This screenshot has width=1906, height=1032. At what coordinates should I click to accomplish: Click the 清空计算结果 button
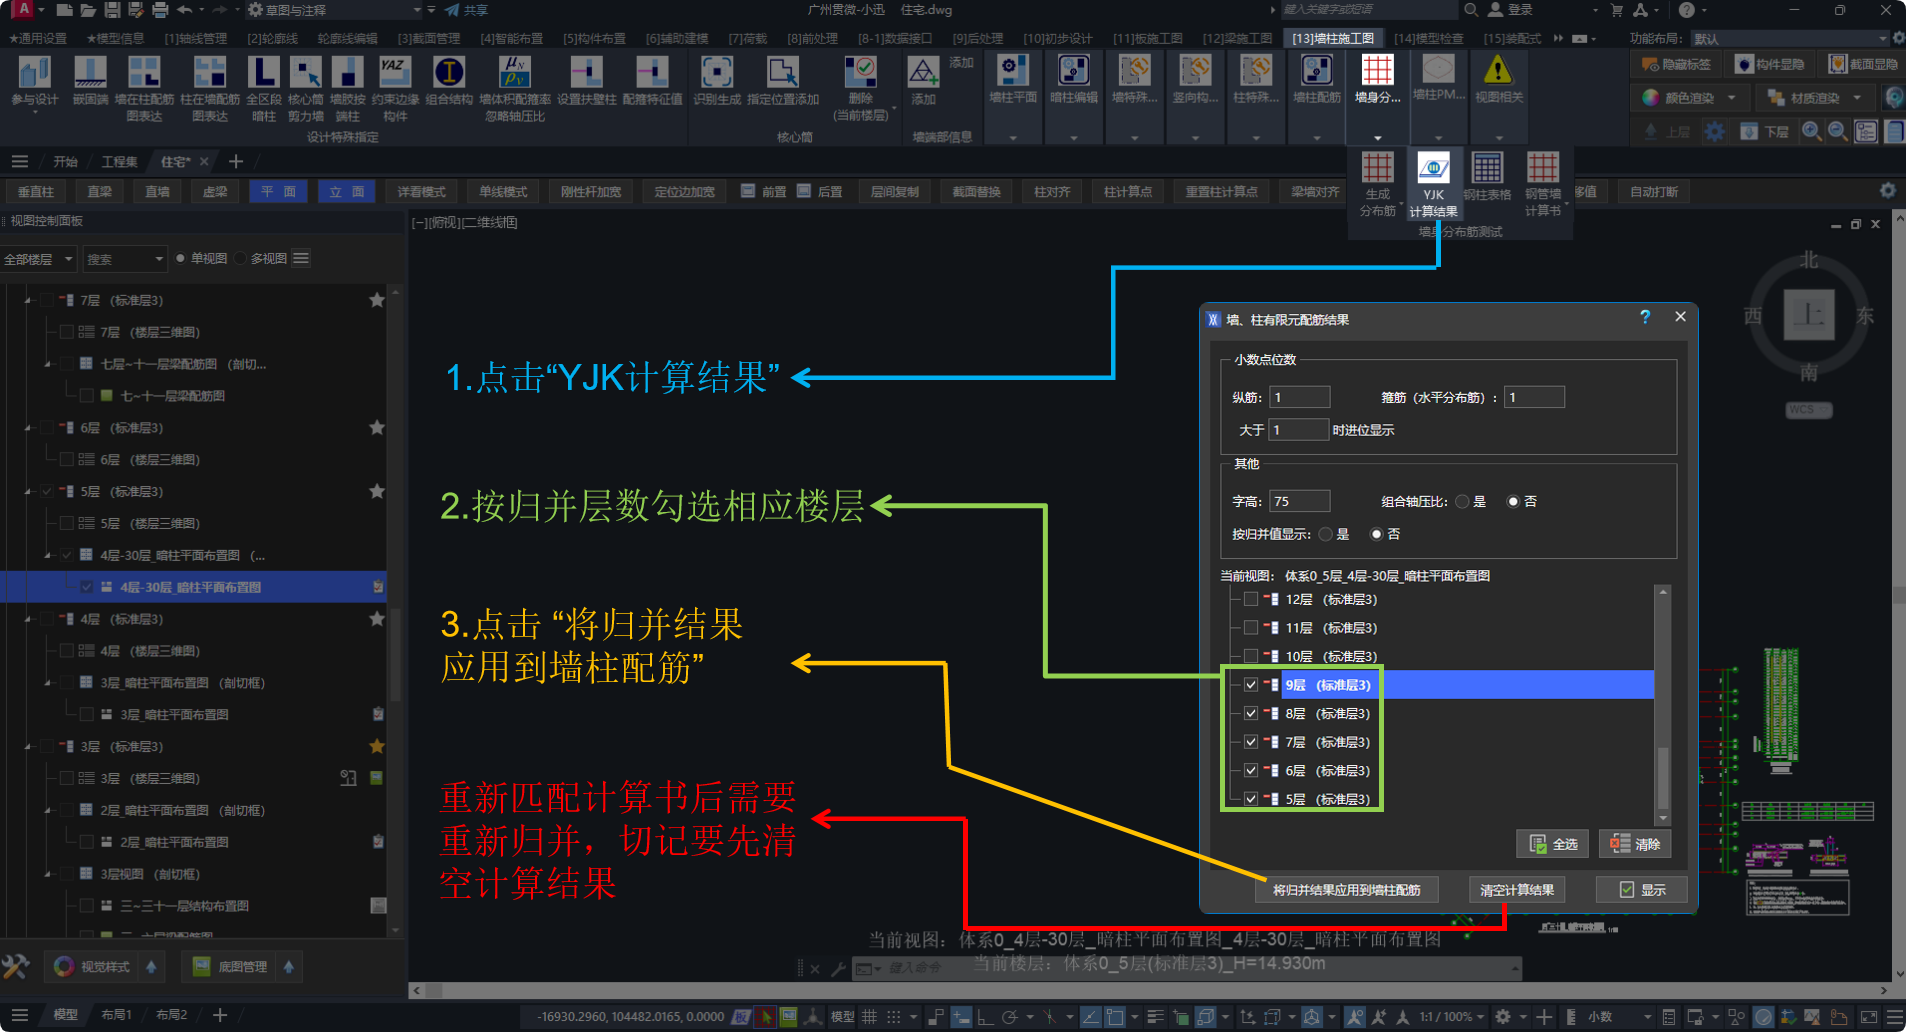point(1516,890)
